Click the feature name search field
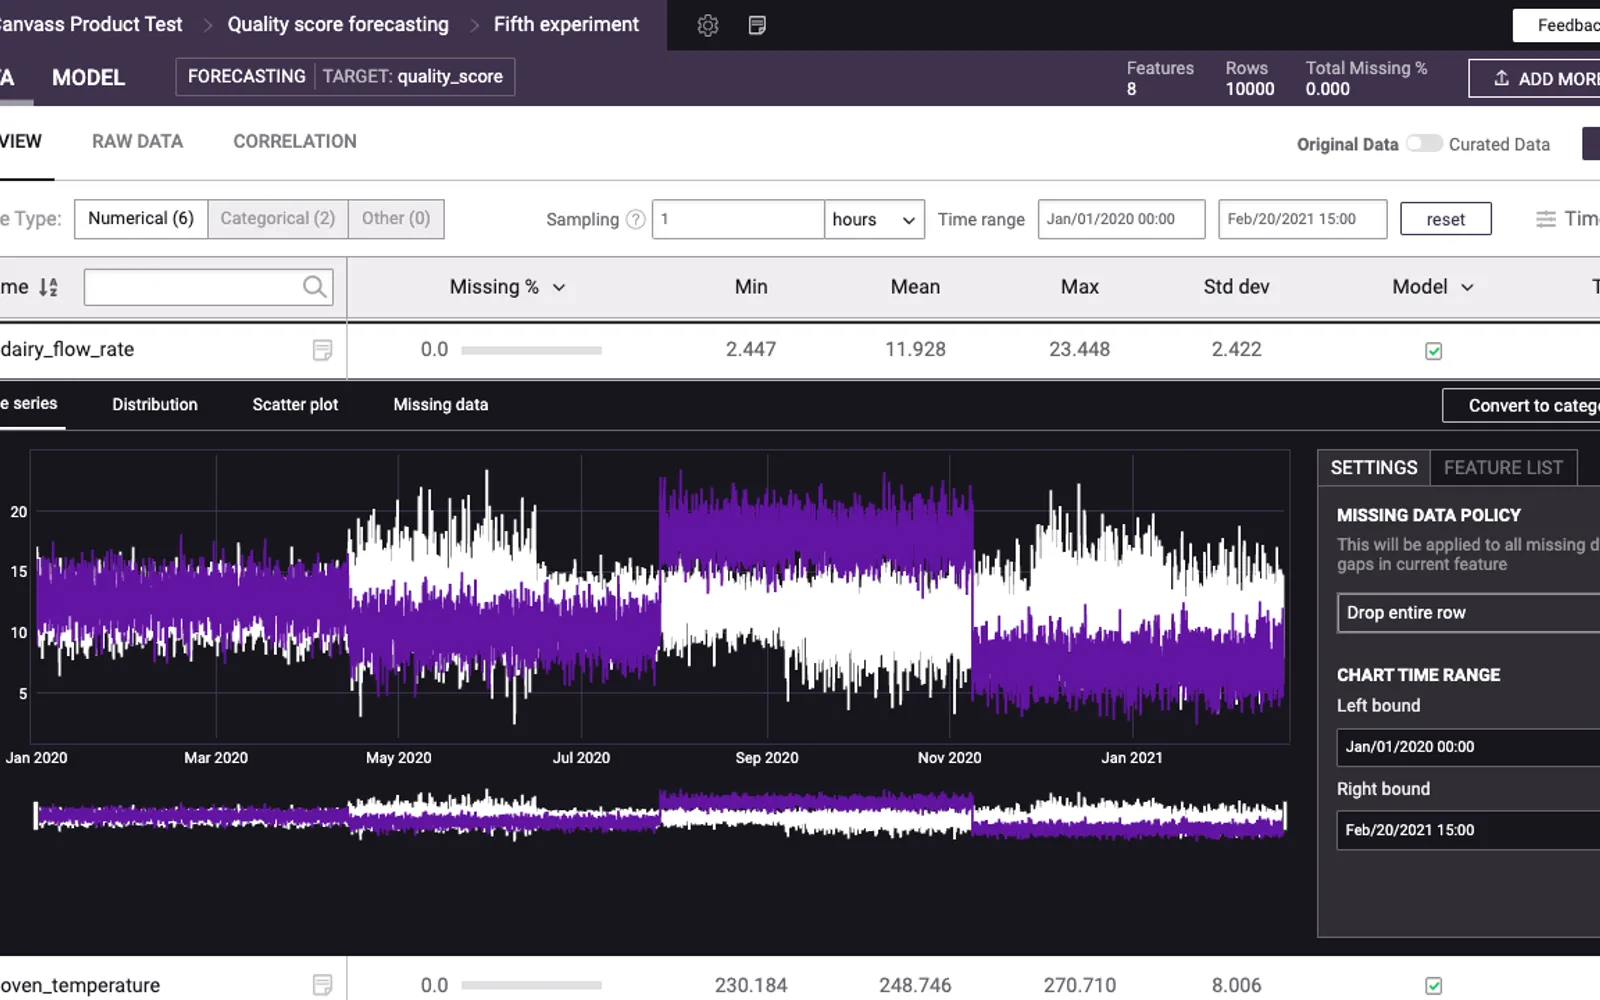Viewport: 1600px width, 1000px height. (208, 287)
